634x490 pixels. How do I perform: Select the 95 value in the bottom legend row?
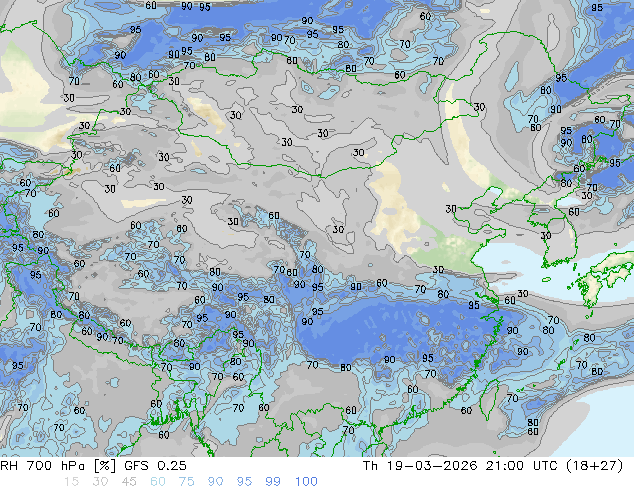244,482
